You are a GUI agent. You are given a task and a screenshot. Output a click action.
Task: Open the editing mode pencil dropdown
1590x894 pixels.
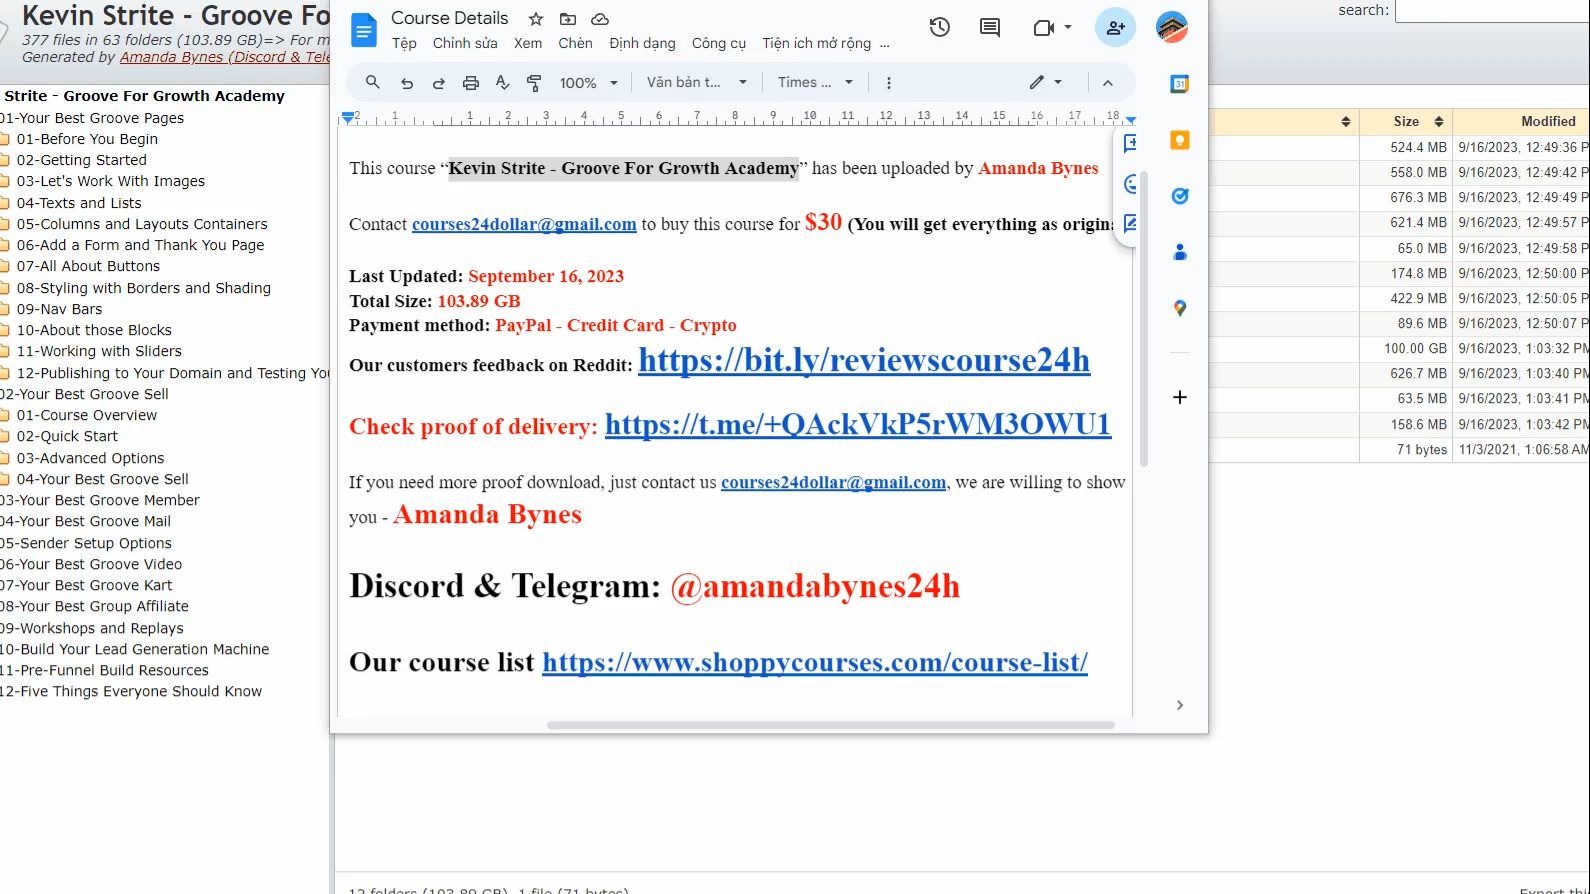point(1045,83)
